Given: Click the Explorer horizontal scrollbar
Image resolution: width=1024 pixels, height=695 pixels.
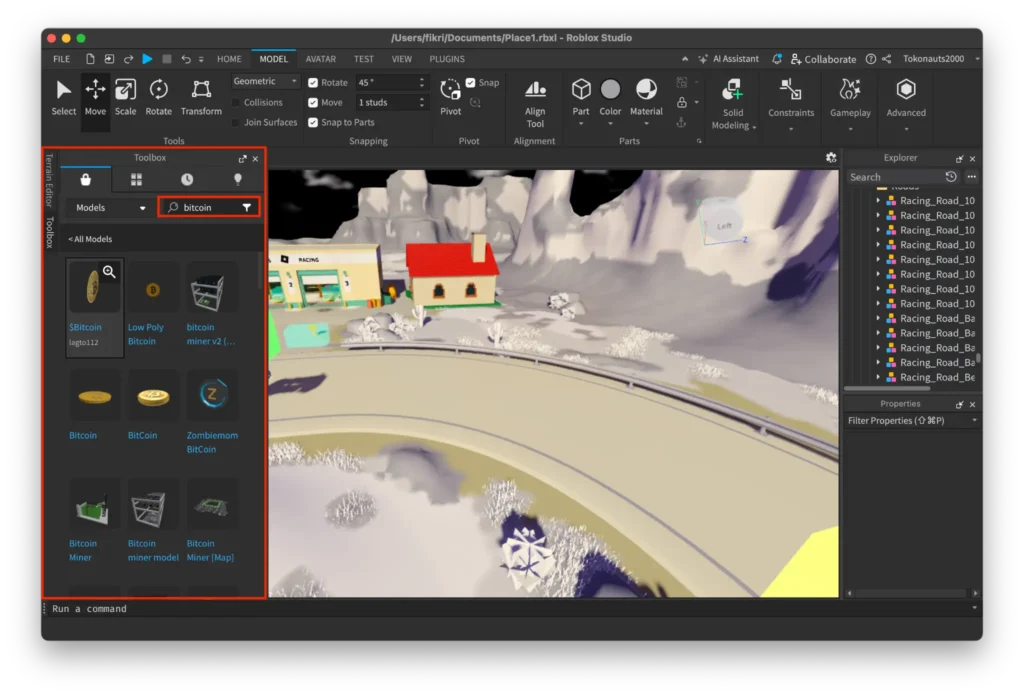Looking at the screenshot, I should pyautogui.click(x=887, y=388).
